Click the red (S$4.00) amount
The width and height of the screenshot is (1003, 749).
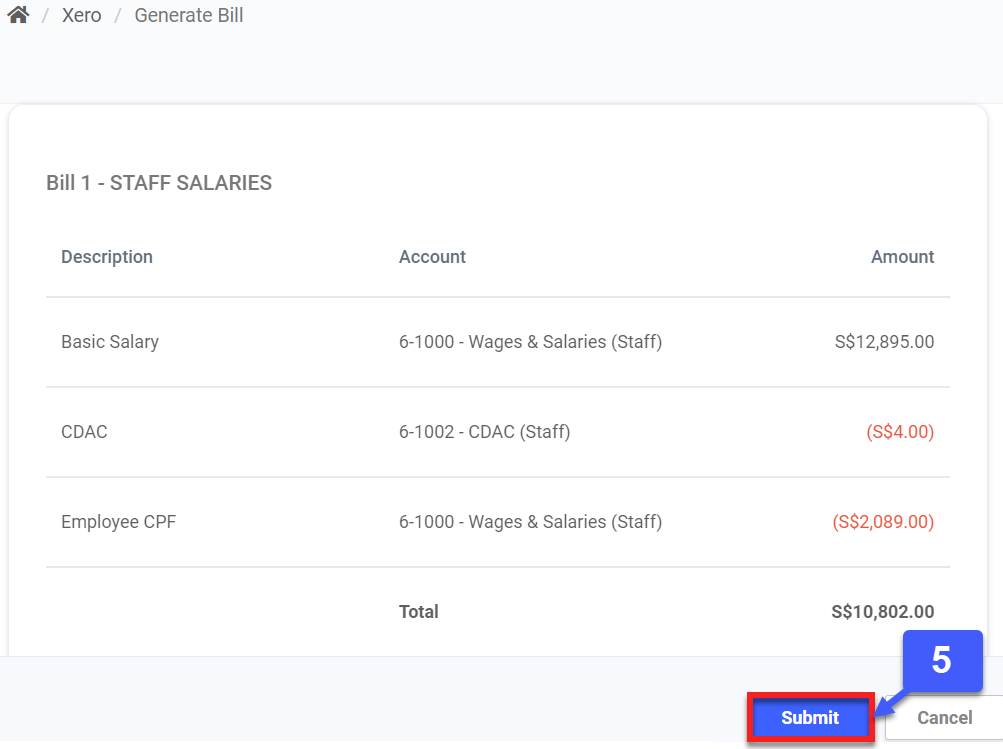click(900, 432)
